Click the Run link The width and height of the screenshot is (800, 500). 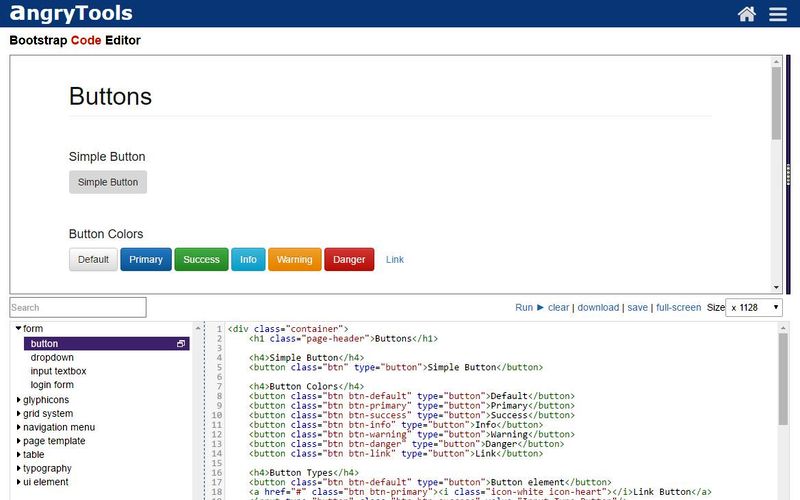coord(523,308)
